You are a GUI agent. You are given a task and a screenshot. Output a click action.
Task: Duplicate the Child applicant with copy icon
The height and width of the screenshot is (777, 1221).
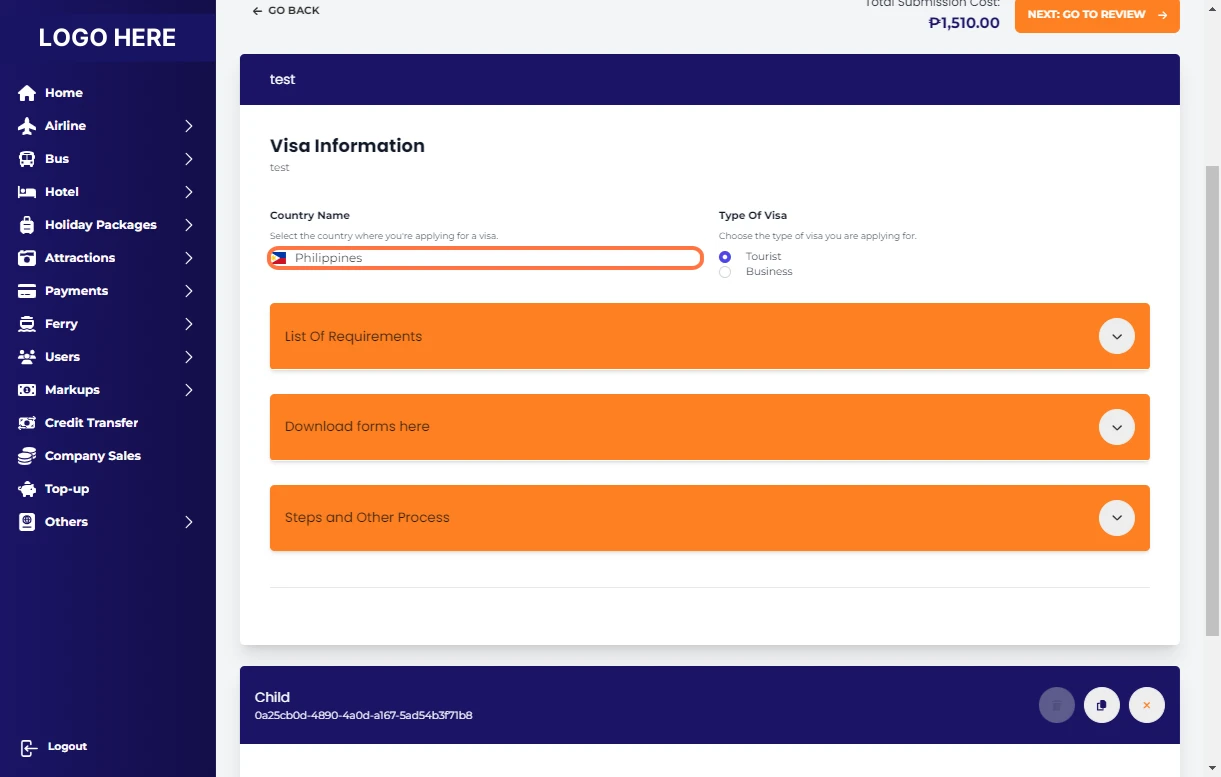point(1101,705)
